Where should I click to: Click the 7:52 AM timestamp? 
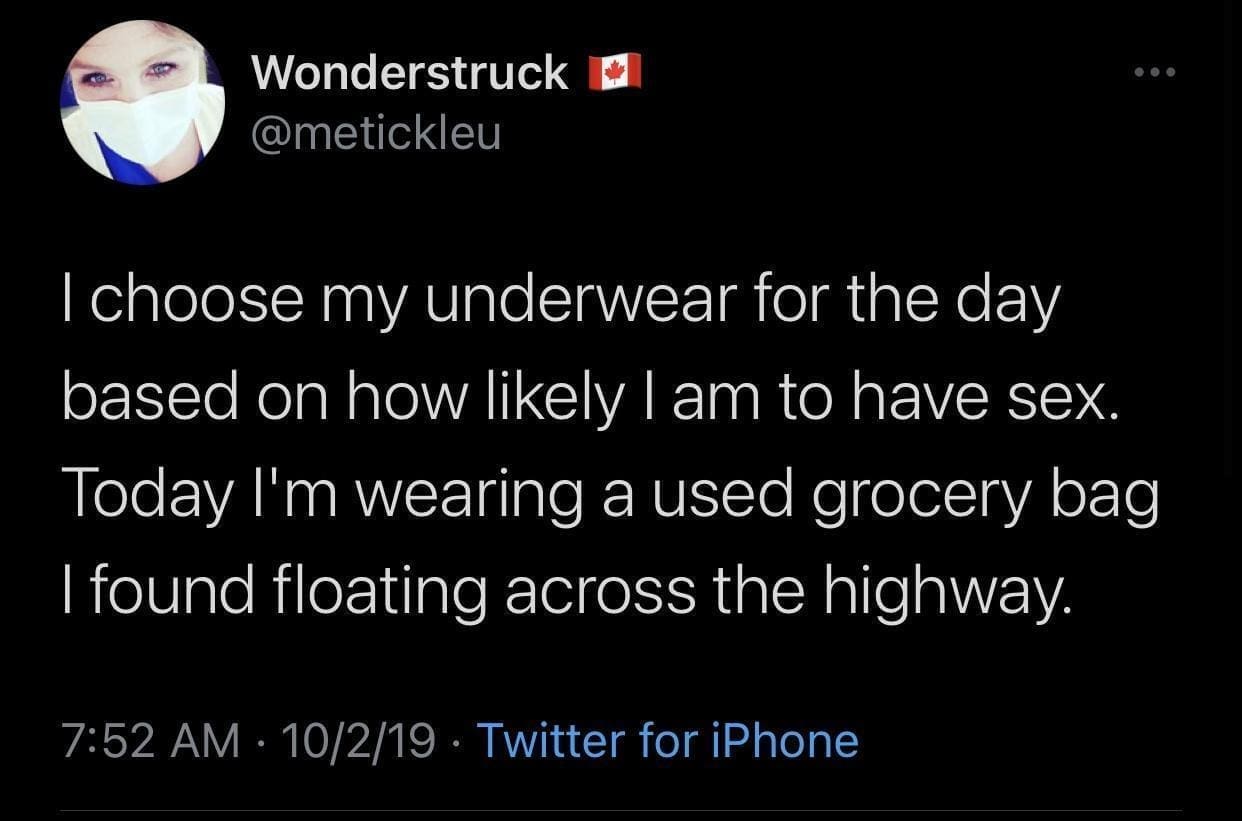point(150,740)
